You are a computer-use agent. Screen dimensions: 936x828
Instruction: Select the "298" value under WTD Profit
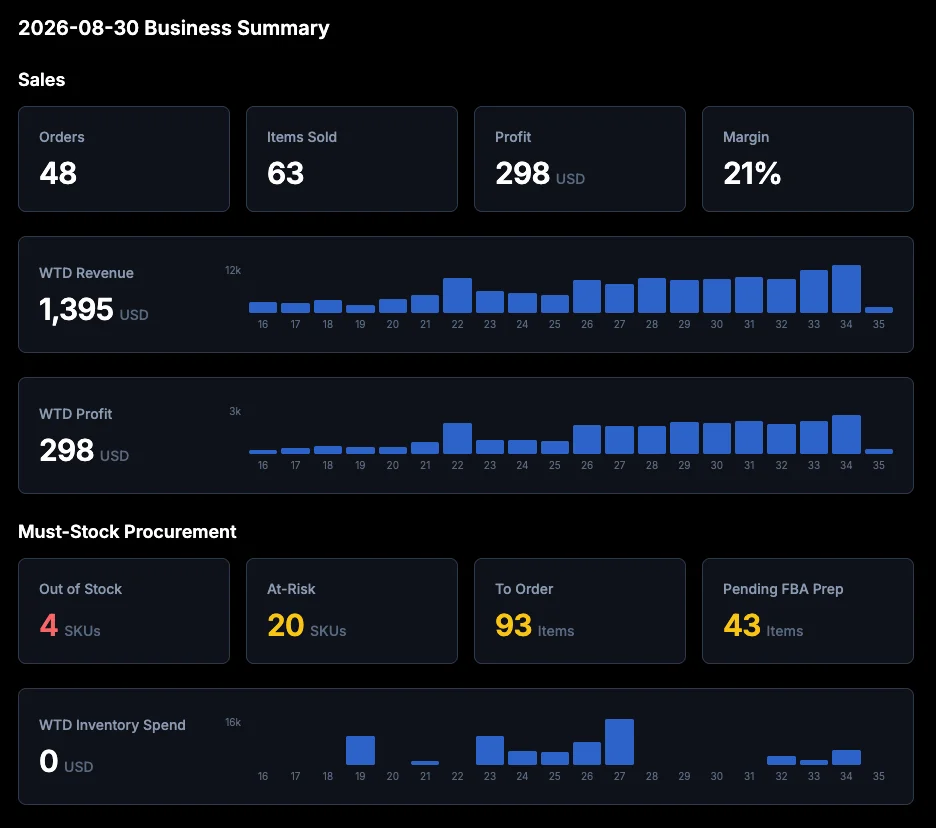click(66, 450)
